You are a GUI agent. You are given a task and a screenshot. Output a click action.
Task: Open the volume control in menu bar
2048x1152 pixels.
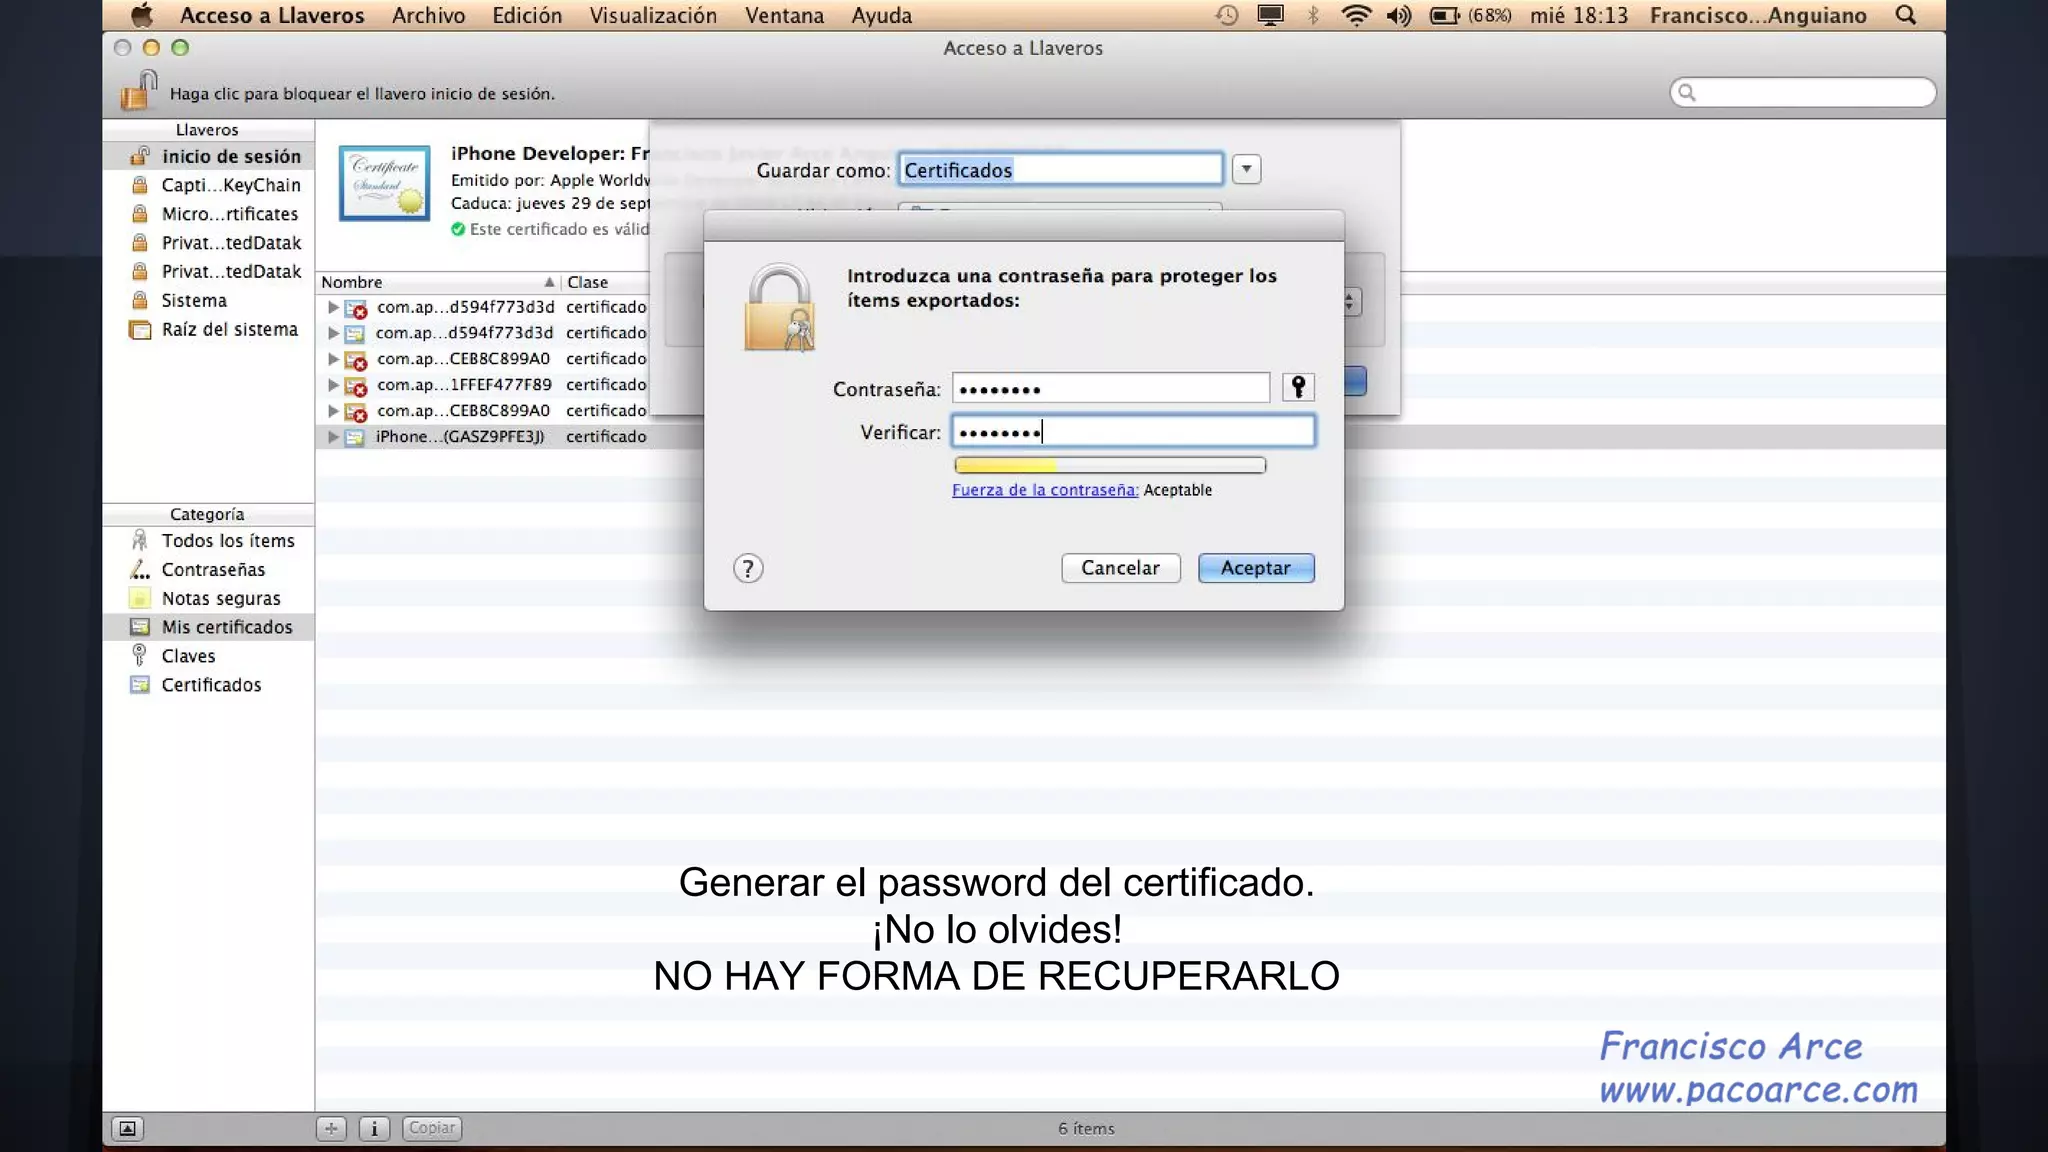pyautogui.click(x=1399, y=15)
